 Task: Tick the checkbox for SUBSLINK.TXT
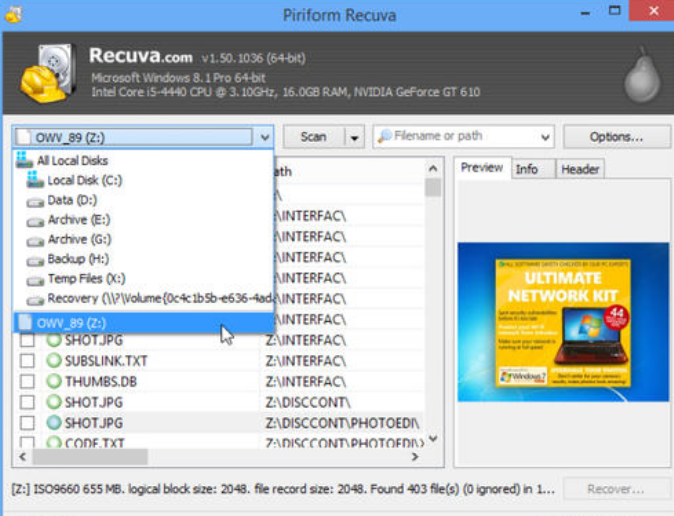[x=27, y=360]
